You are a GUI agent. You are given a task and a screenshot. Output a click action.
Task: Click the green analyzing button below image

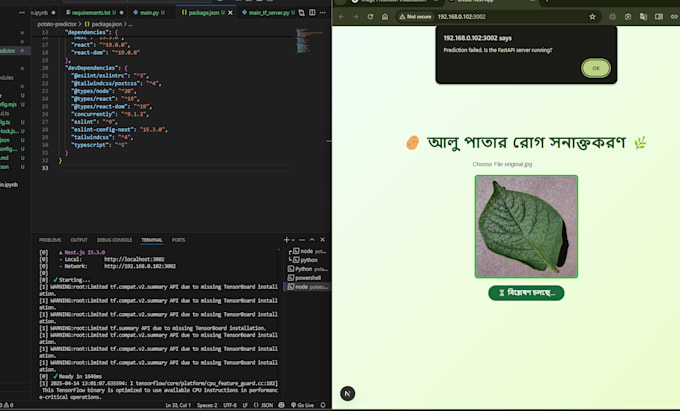(526, 293)
